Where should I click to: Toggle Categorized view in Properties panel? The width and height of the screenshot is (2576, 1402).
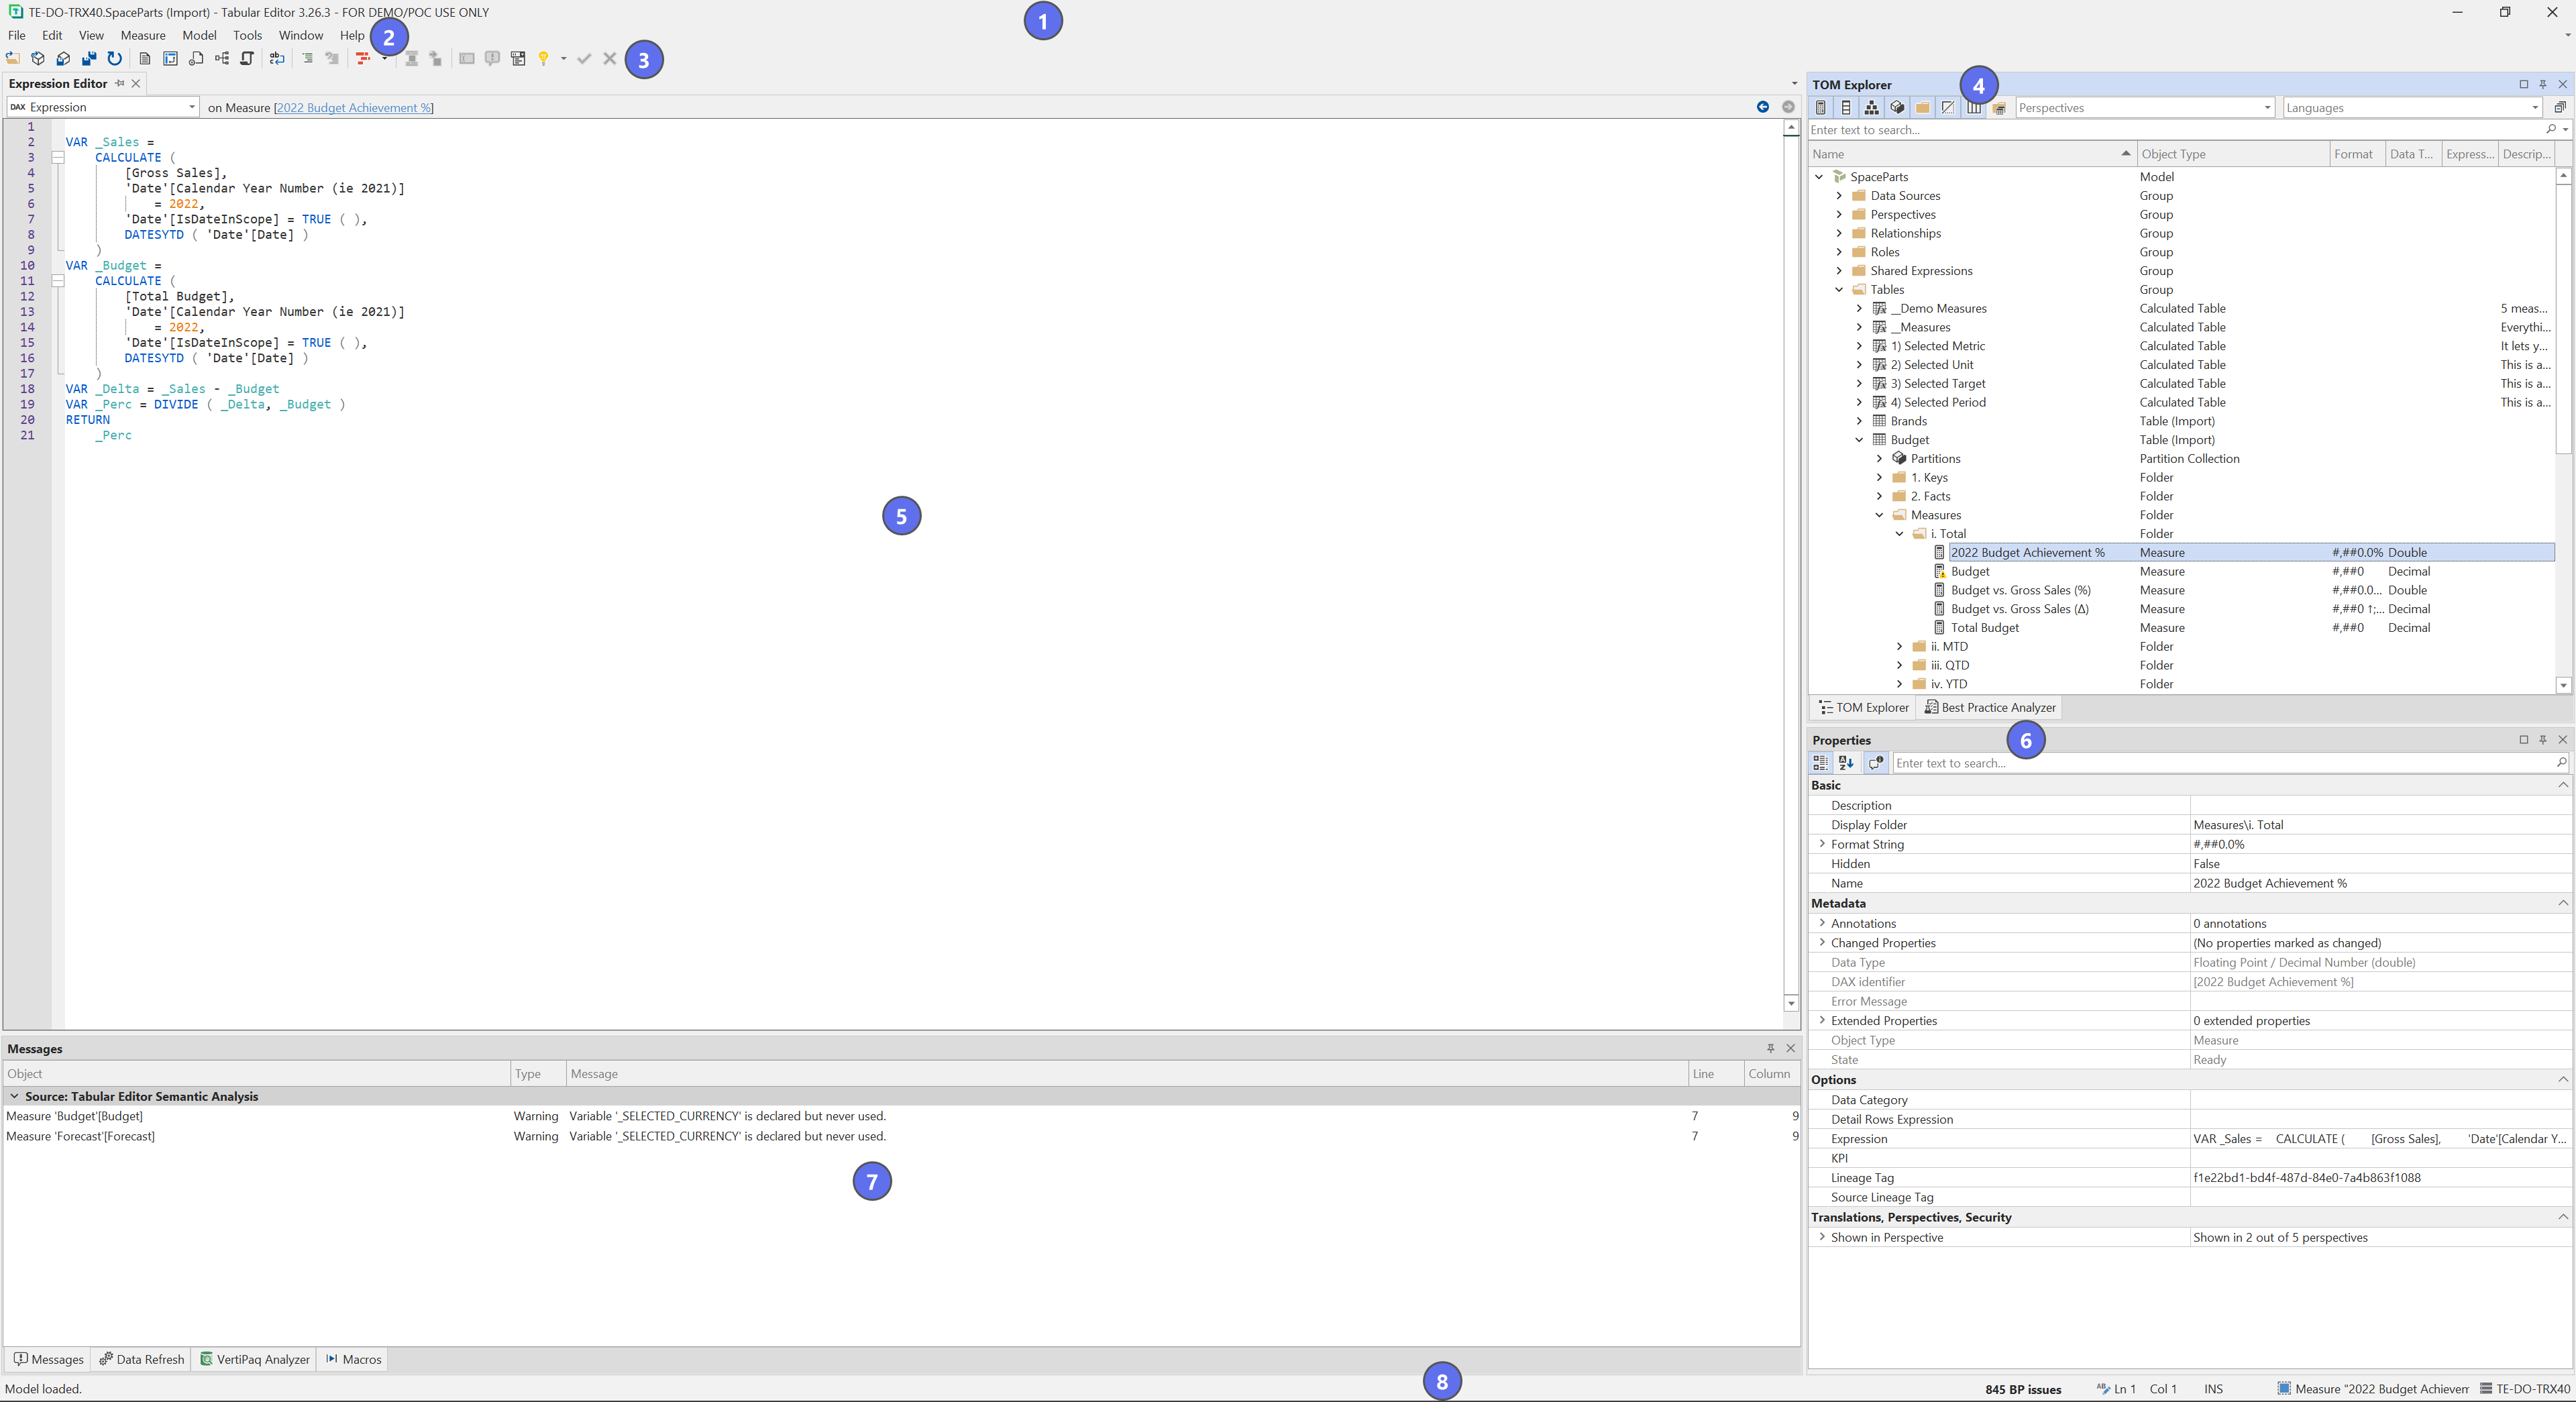[1821, 763]
